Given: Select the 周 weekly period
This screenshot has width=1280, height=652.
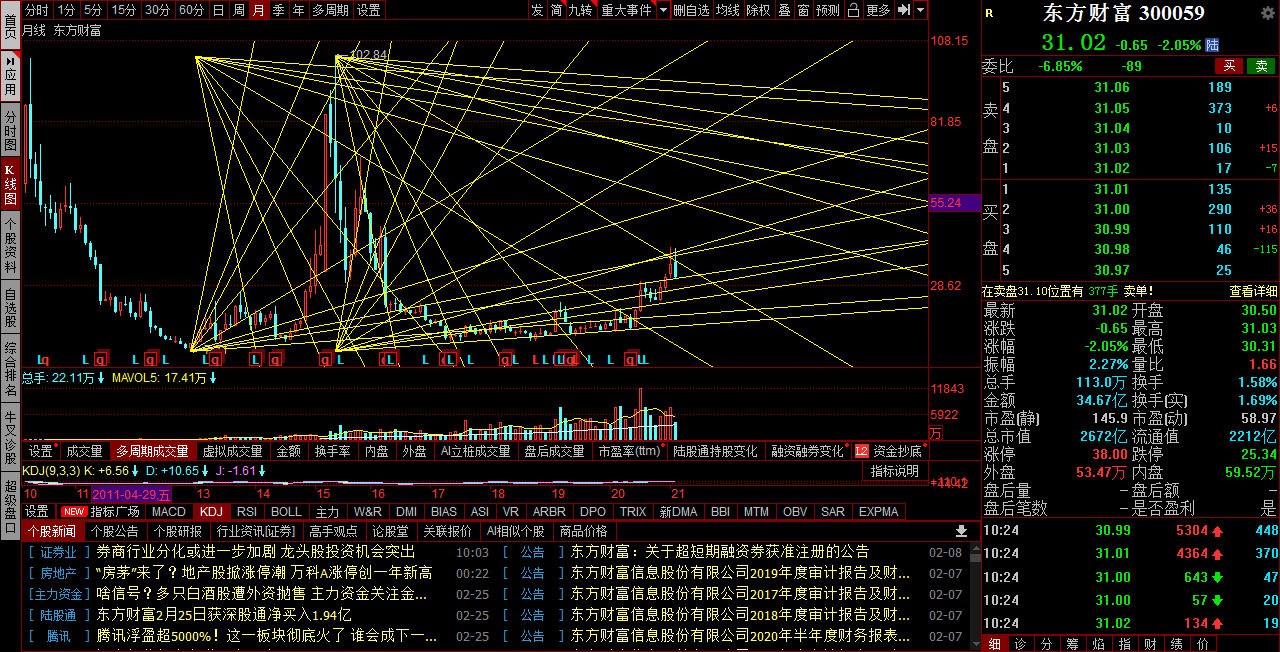Looking at the screenshot, I should [238, 10].
